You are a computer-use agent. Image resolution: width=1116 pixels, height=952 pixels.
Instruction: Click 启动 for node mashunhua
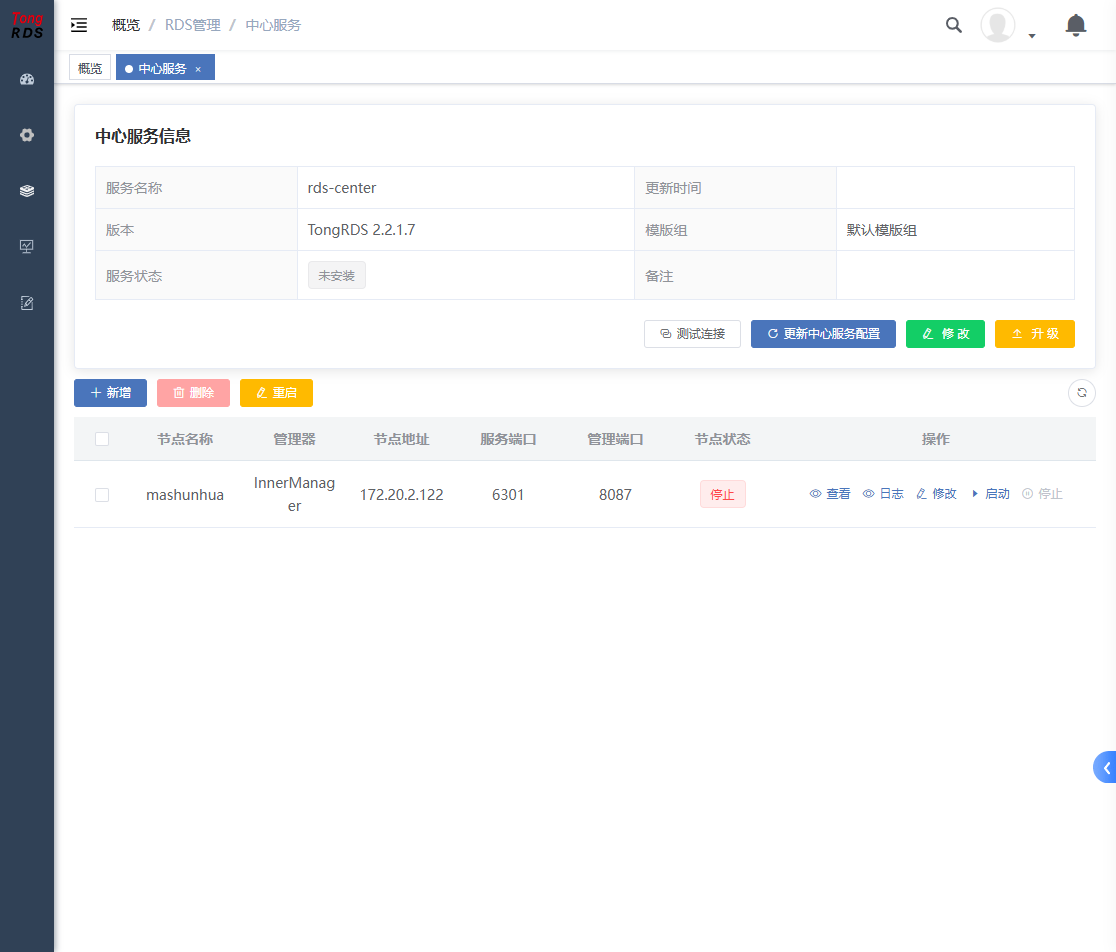tap(991, 494)
